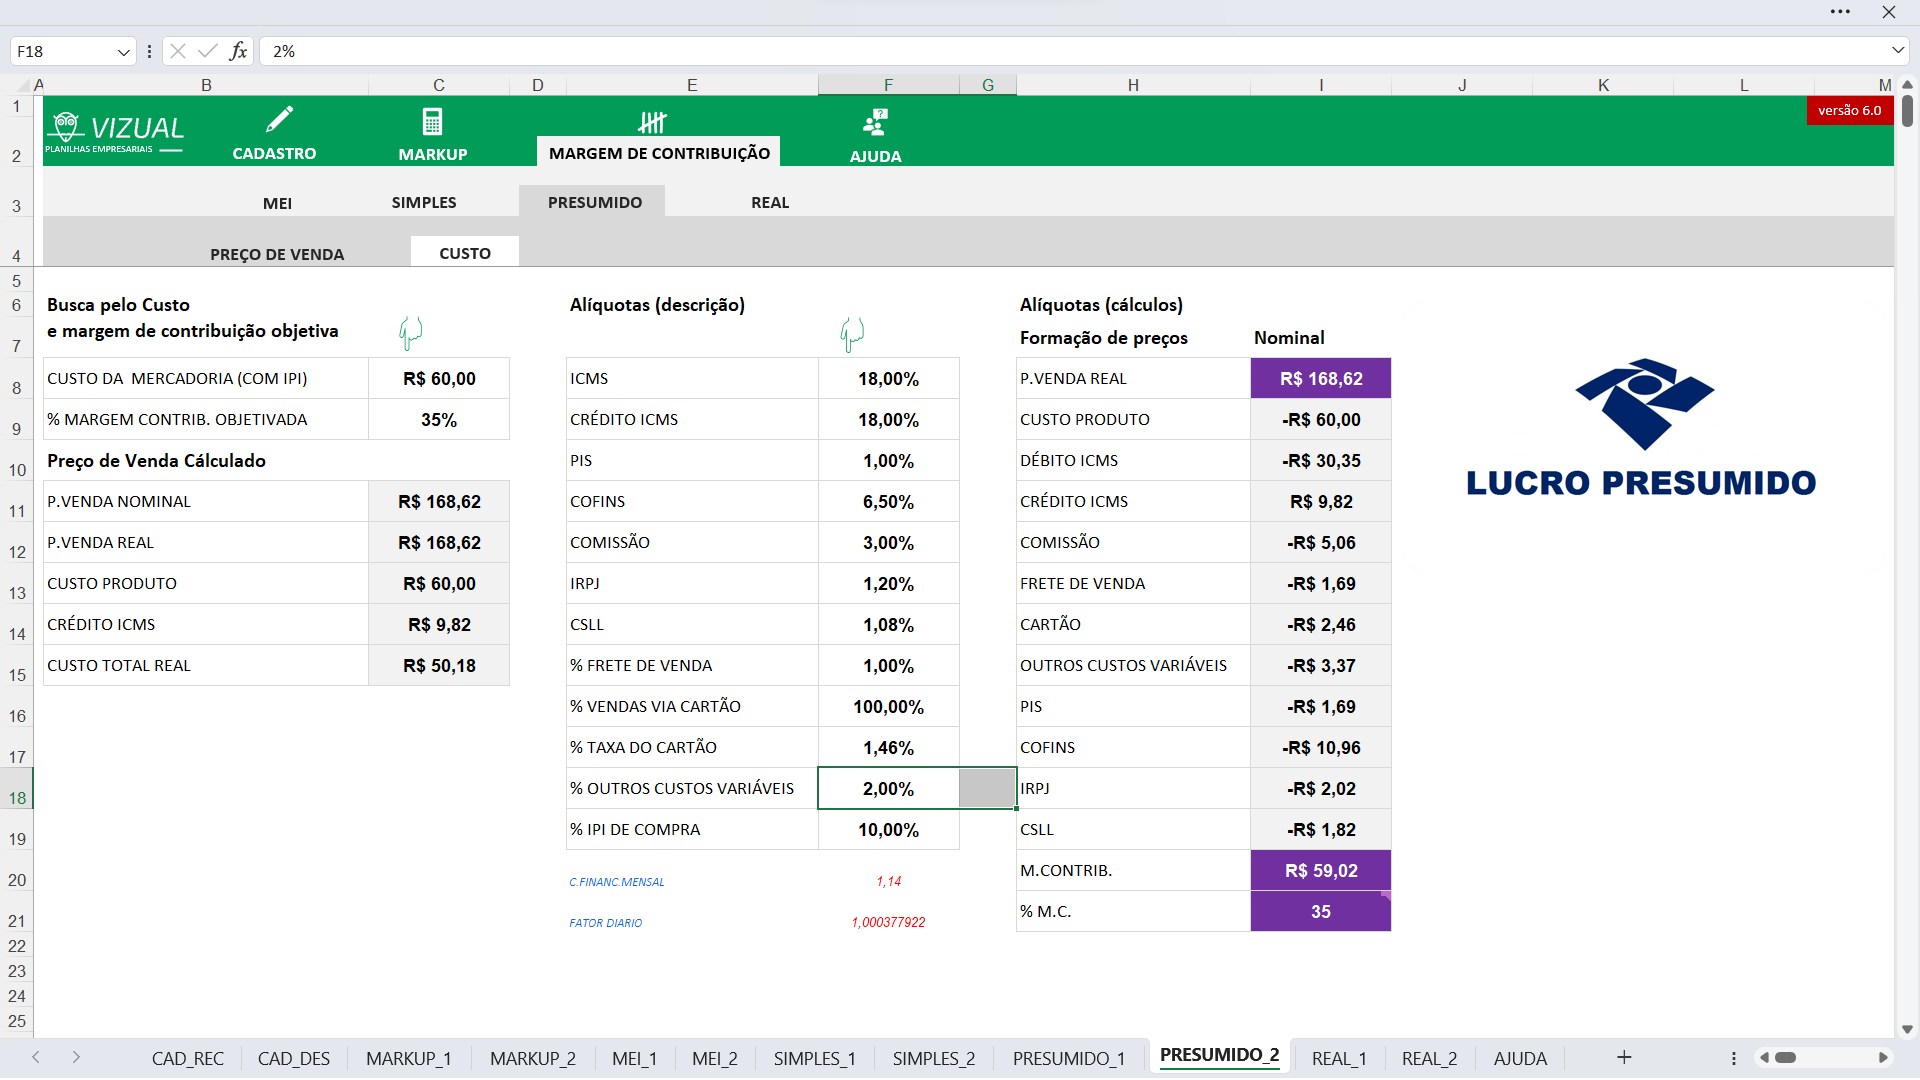
Task: Click the purple P.VENDA REAL value cell
Action: point(1320,379)
